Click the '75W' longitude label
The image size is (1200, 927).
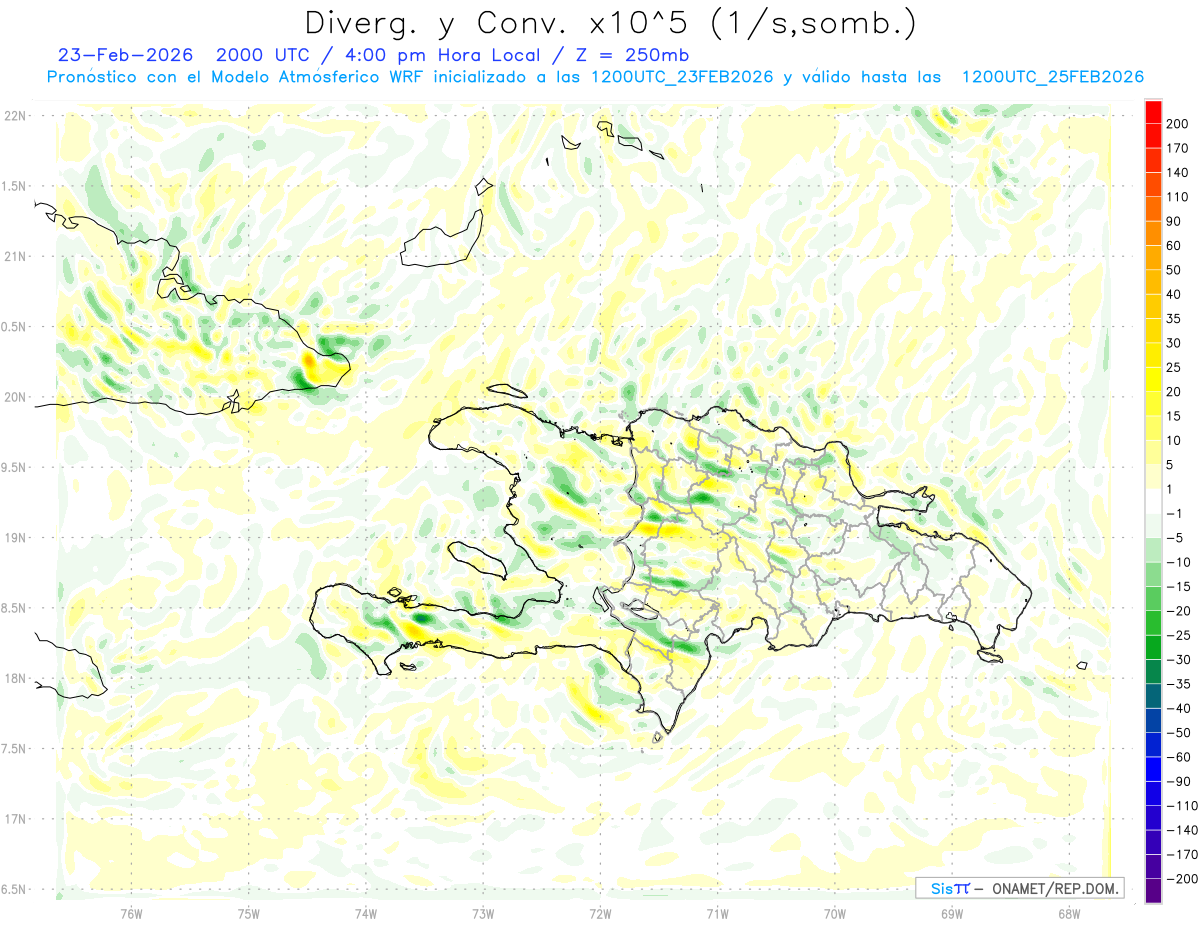[x=249, y=913]
